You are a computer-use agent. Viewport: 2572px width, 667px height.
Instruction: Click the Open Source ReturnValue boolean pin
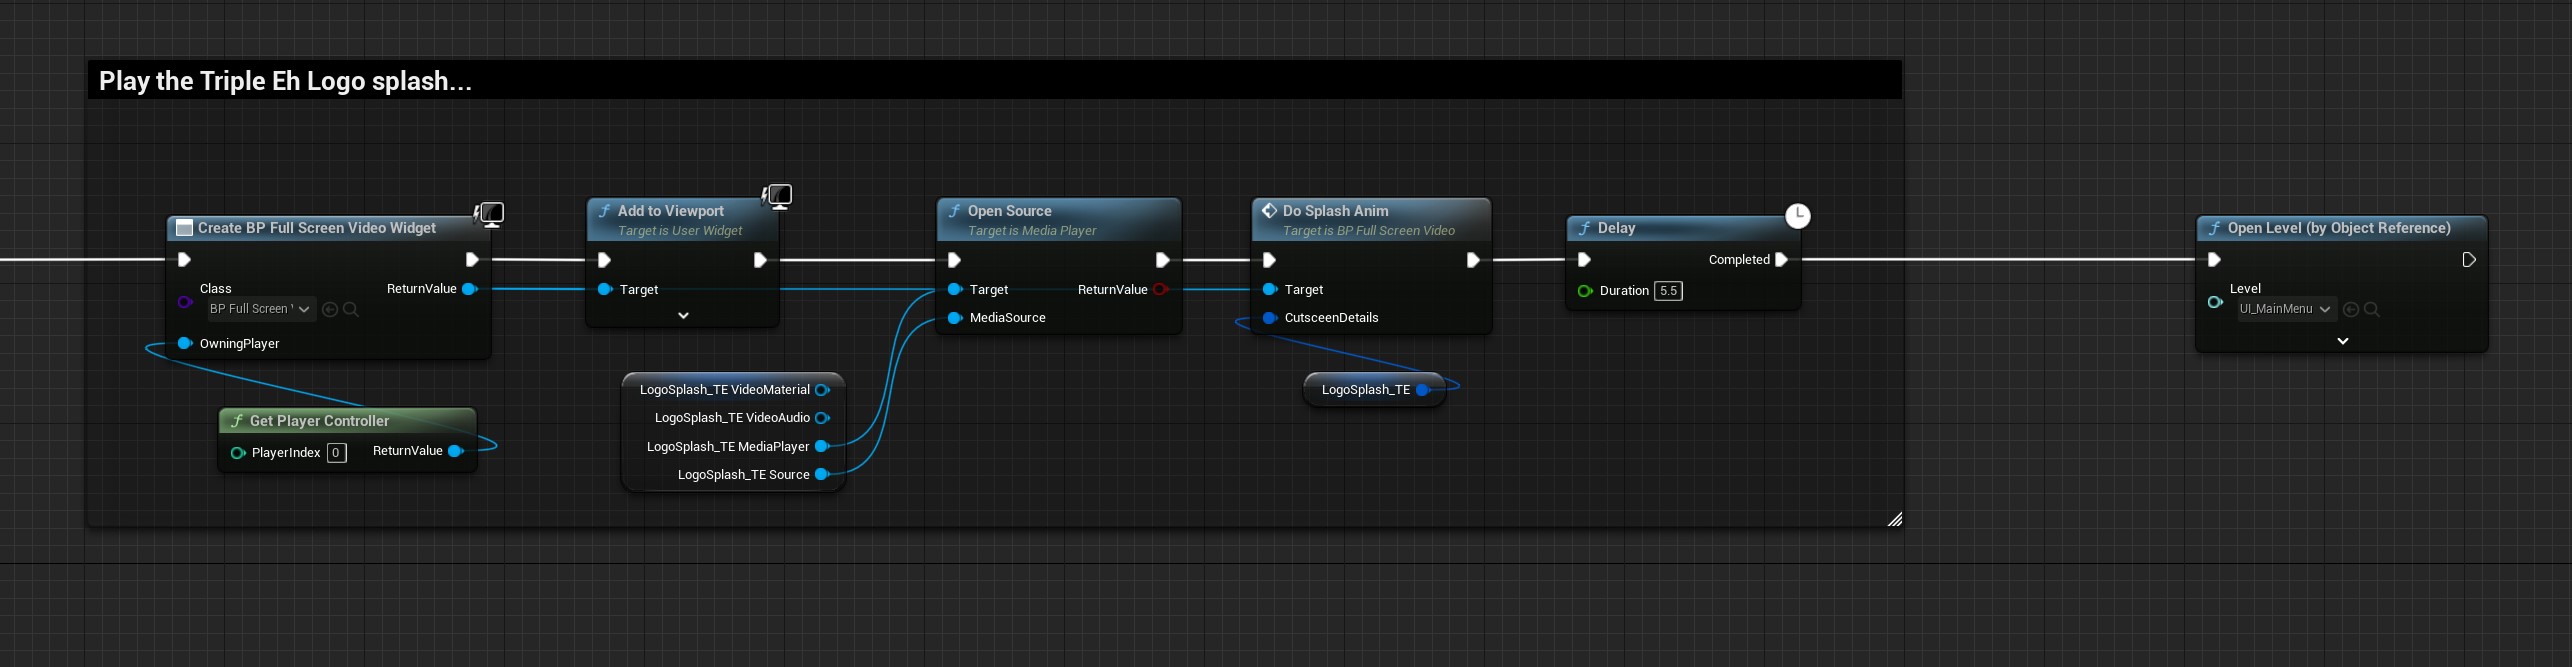click(1160, 290)
